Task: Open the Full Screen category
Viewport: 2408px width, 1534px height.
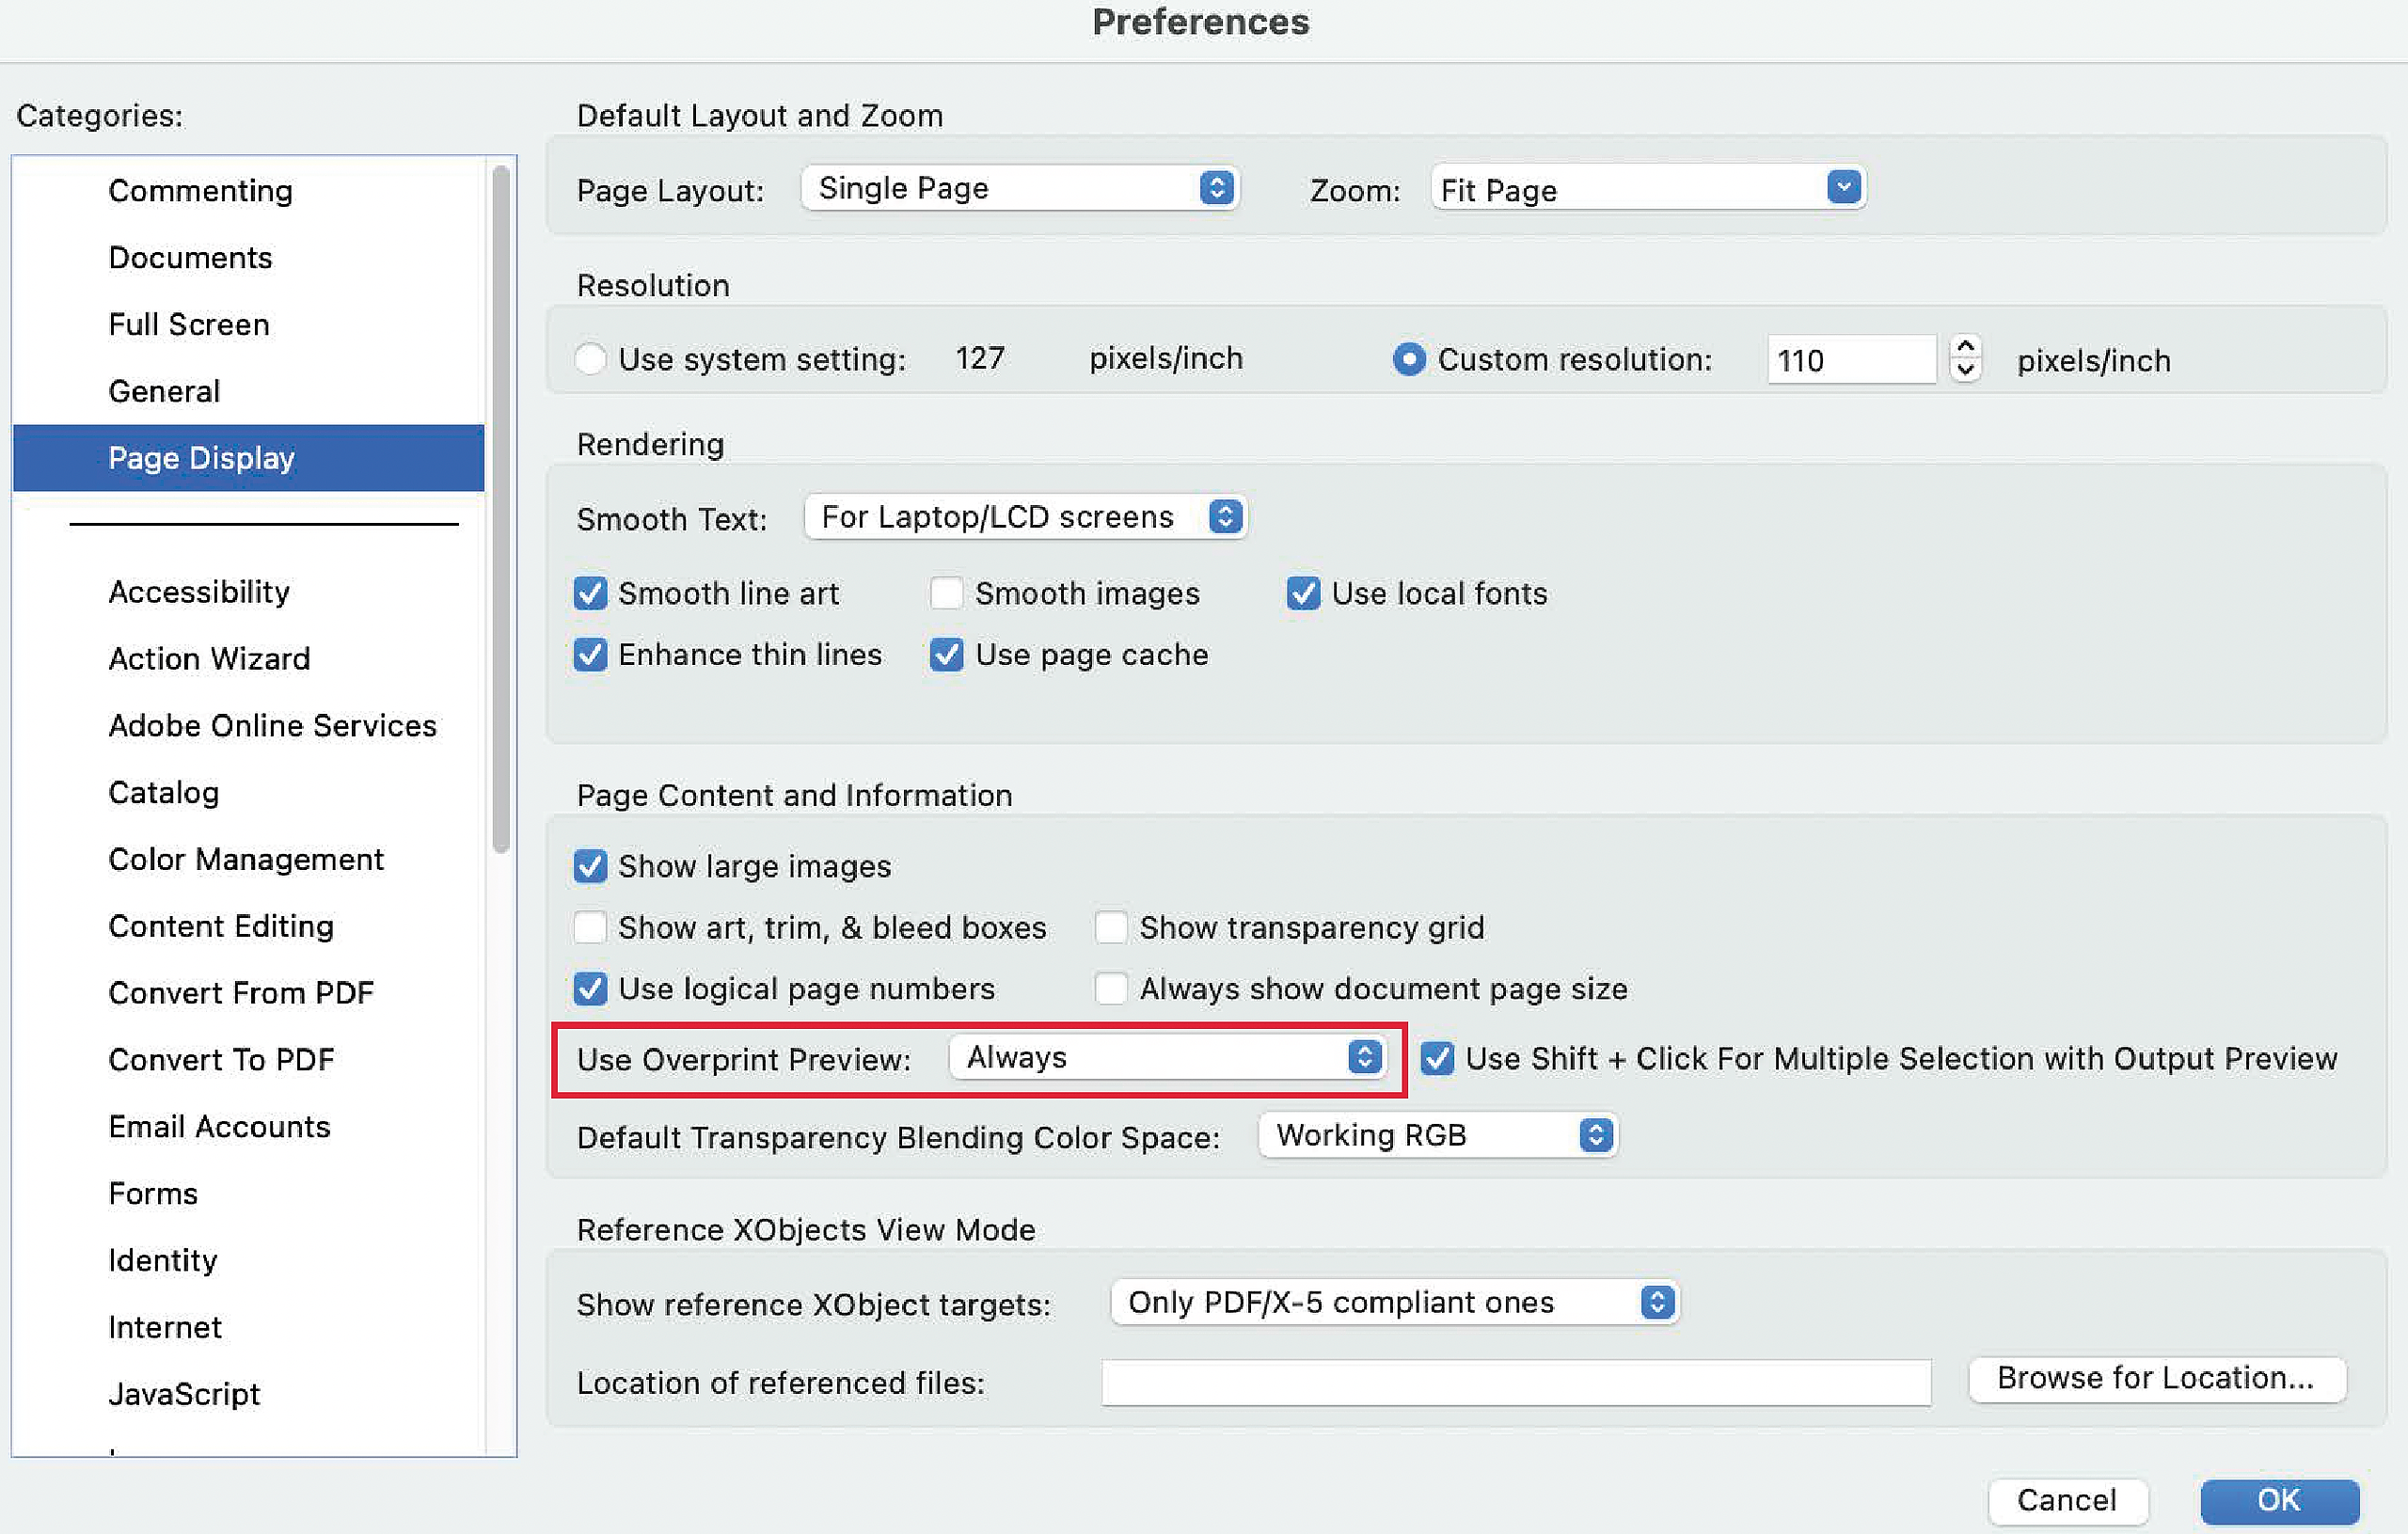Action: point(248,325)
